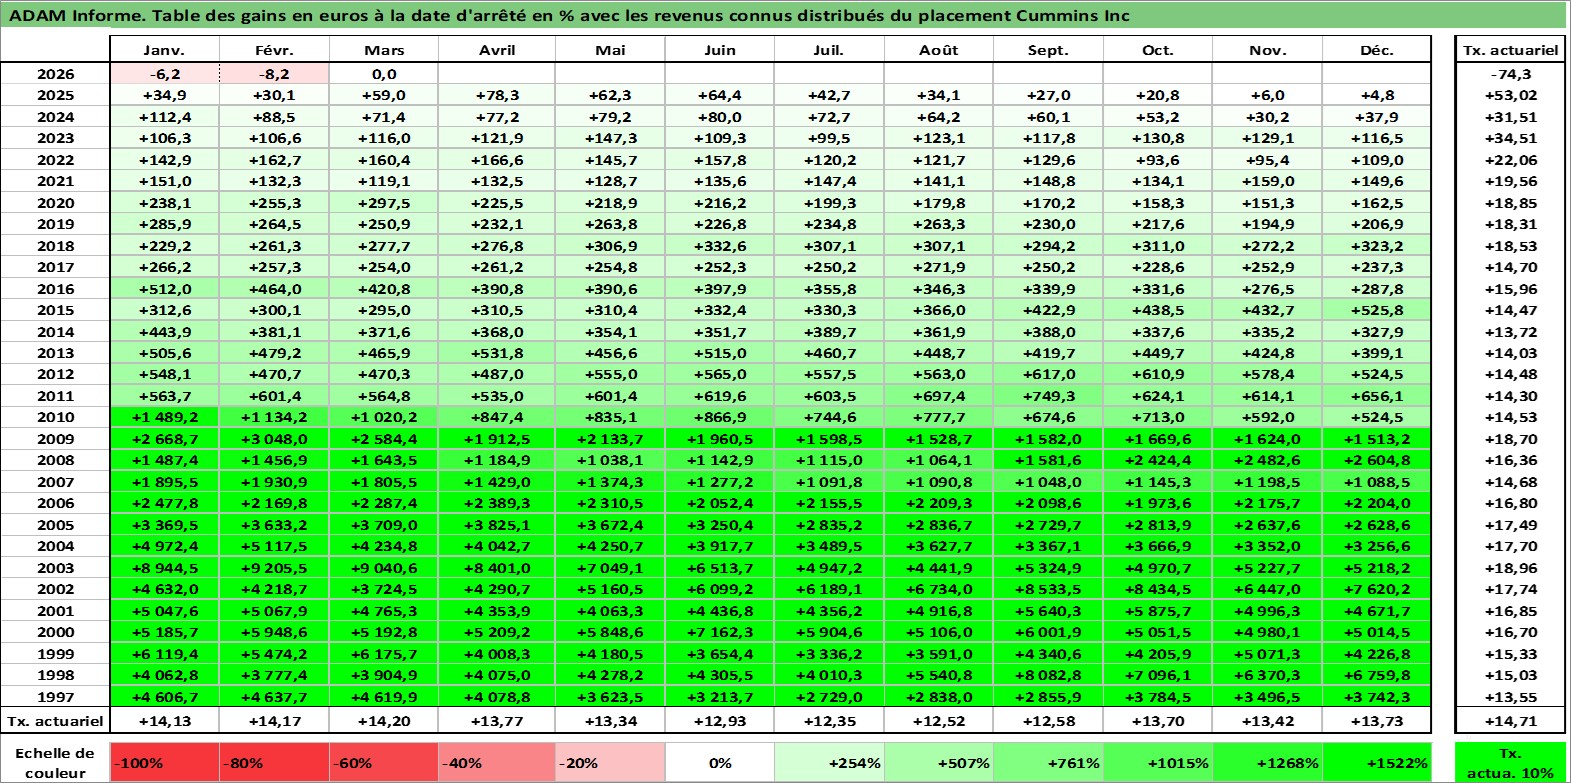Click the +8 082,8 cell in row 1998
This screenshot has height=783, width=1571.
pos(1048,675)
